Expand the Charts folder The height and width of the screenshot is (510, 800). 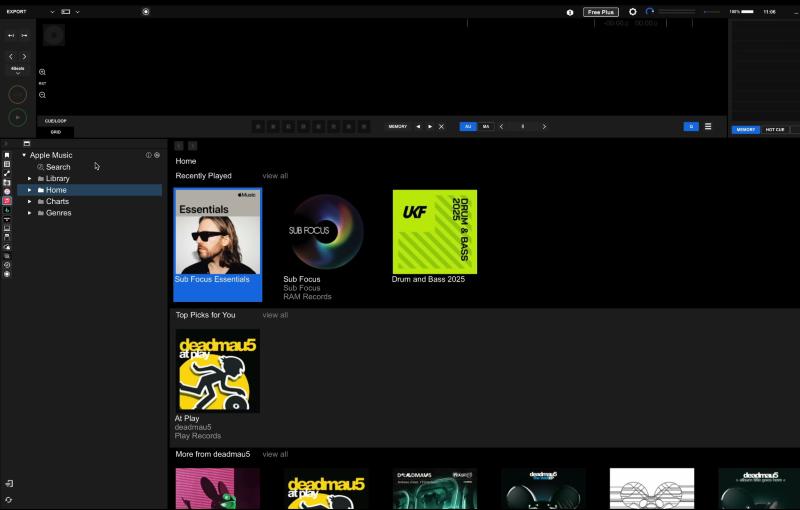click(30, 201)
